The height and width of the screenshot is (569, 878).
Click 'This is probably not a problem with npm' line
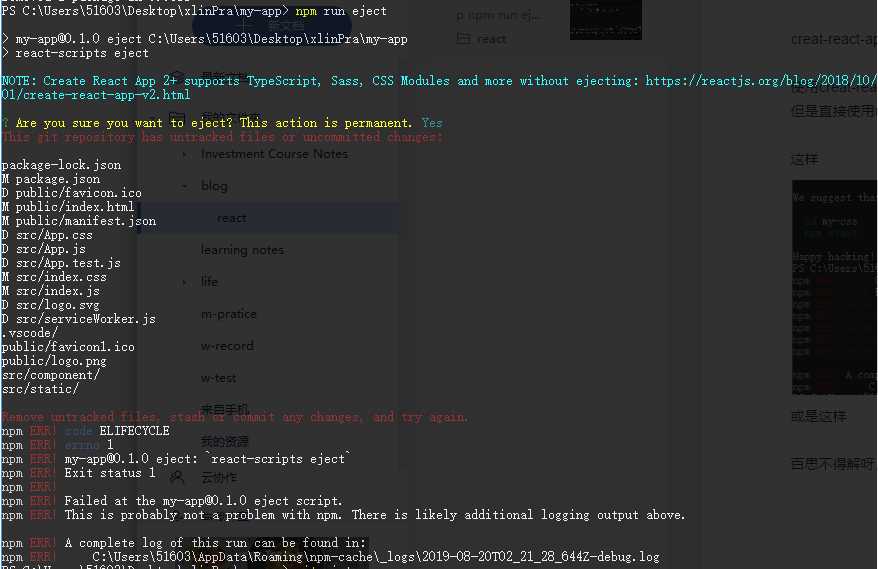(x=375, y=515)
